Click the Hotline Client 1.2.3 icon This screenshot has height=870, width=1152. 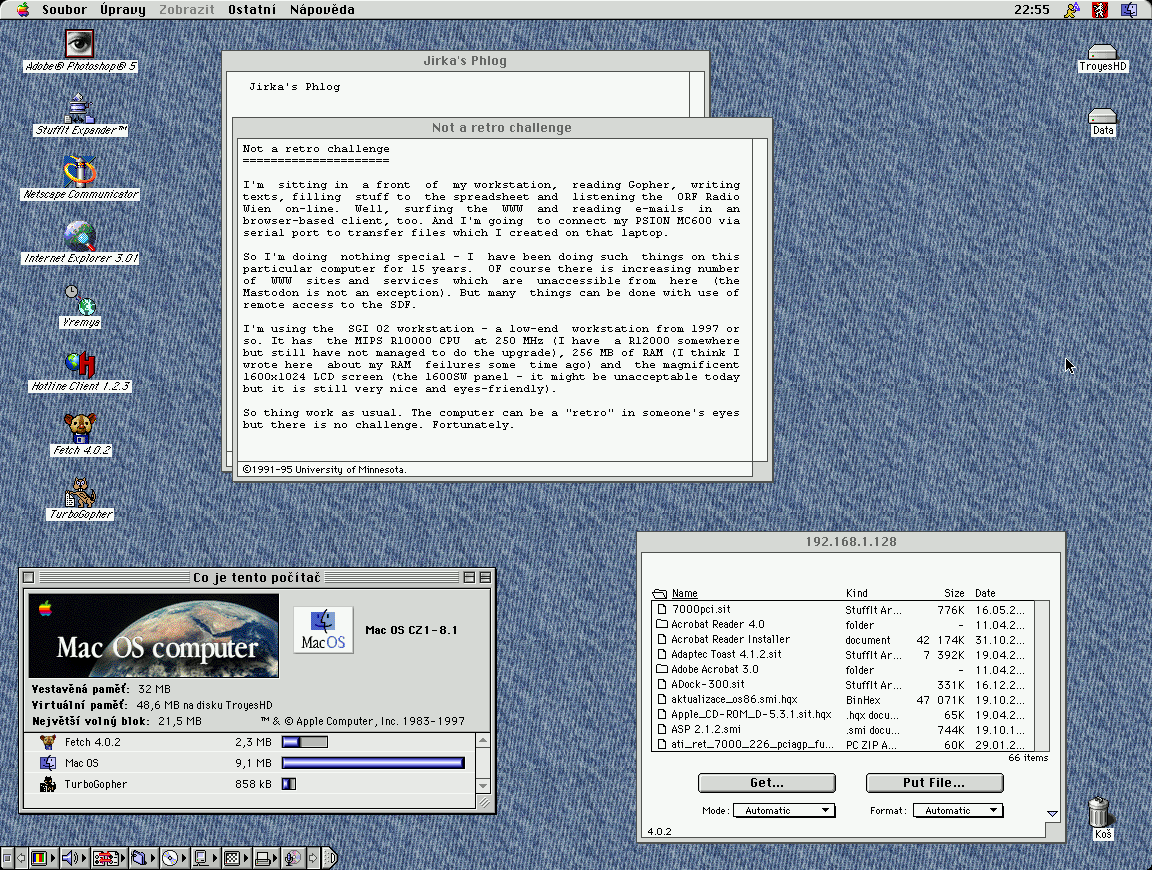pyautogui.click(x=79, y=364)
